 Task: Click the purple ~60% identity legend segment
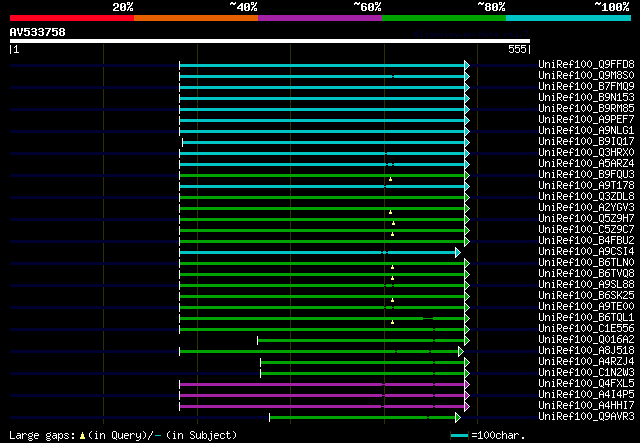tap(320, 18)
